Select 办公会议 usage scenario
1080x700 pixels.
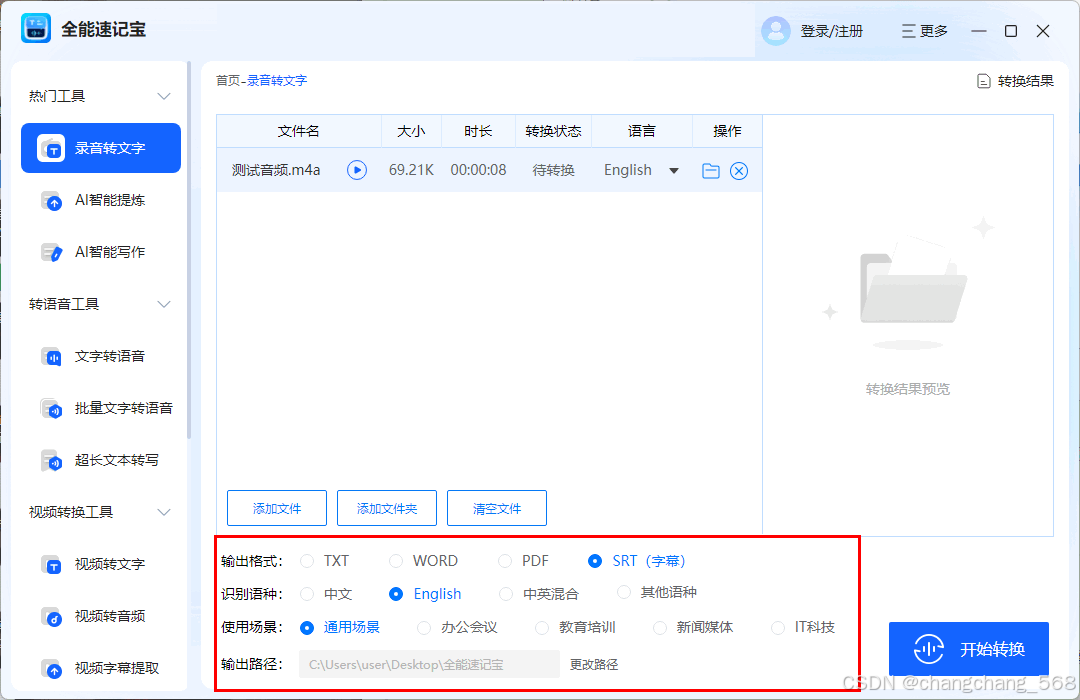tap(424, 628)
